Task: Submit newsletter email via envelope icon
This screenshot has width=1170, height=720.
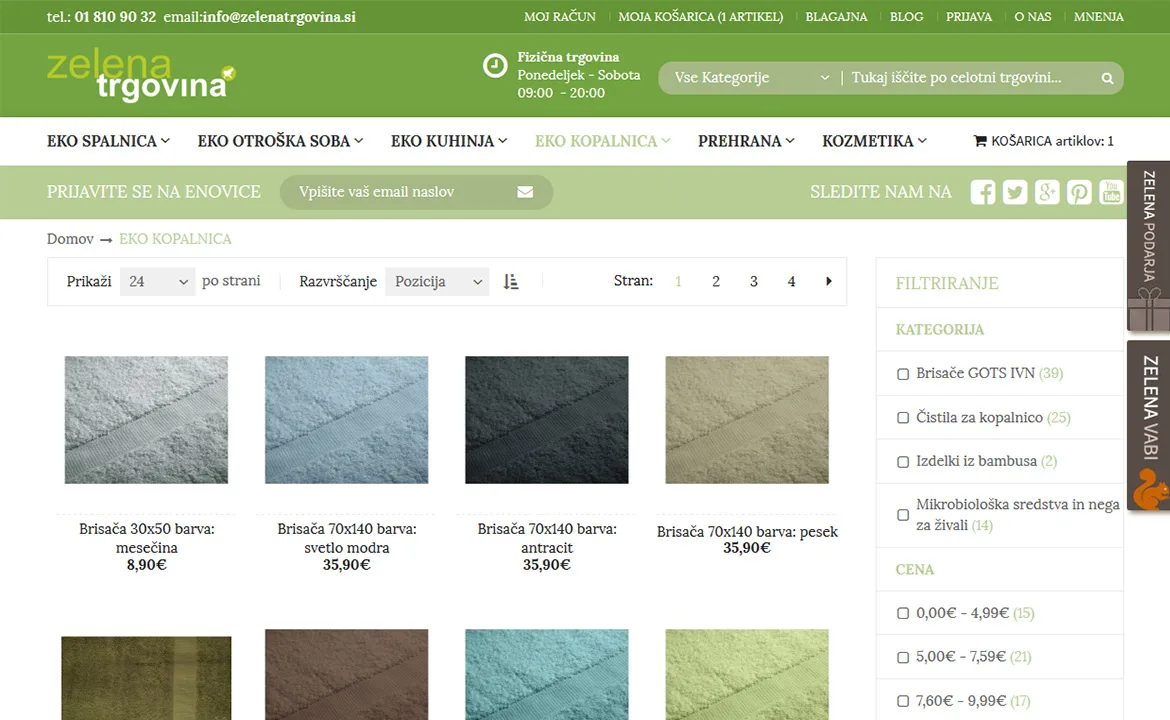Action: [x=525, y=192]
